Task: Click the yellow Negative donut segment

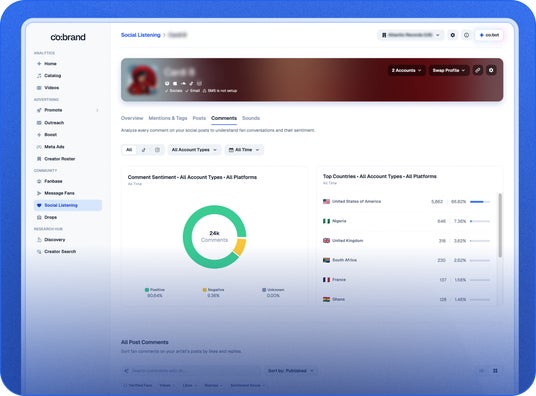Action: click(x=240, y=247)
